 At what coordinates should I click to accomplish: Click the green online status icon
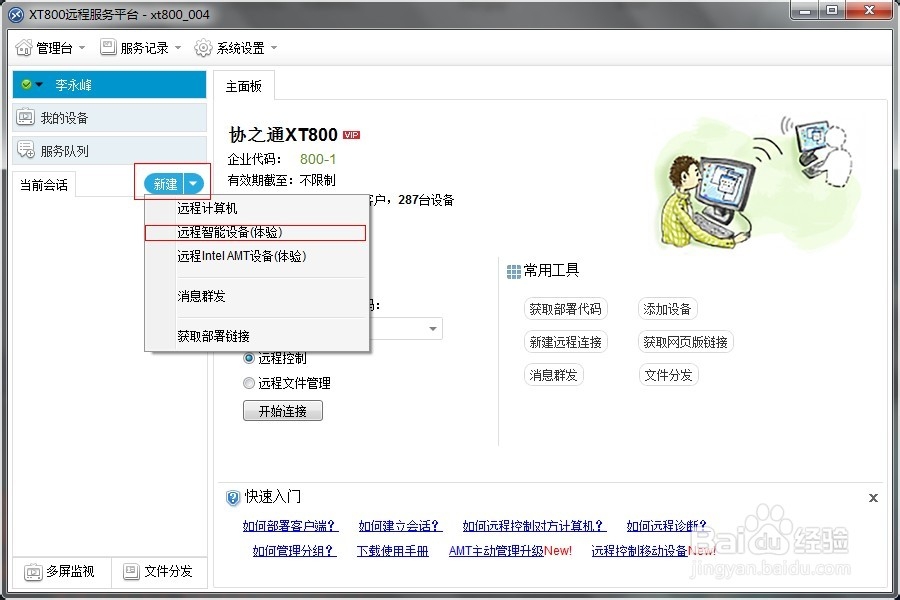(26, 85)
